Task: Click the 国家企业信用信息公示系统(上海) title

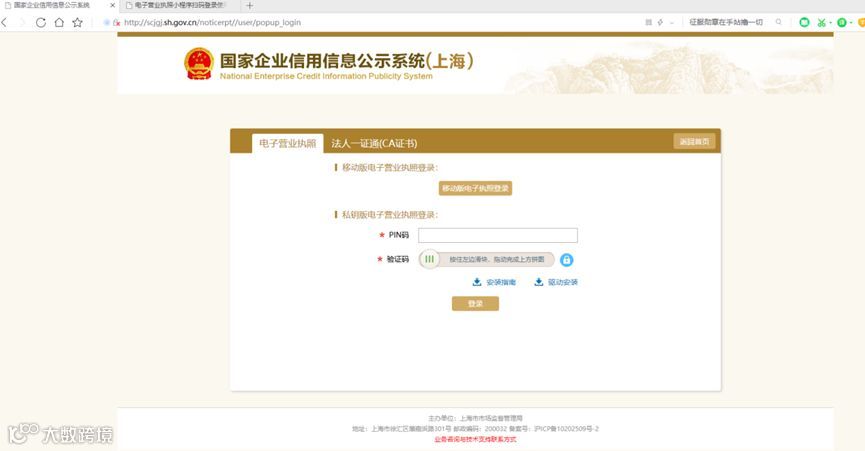Action: tap(346, 61)
